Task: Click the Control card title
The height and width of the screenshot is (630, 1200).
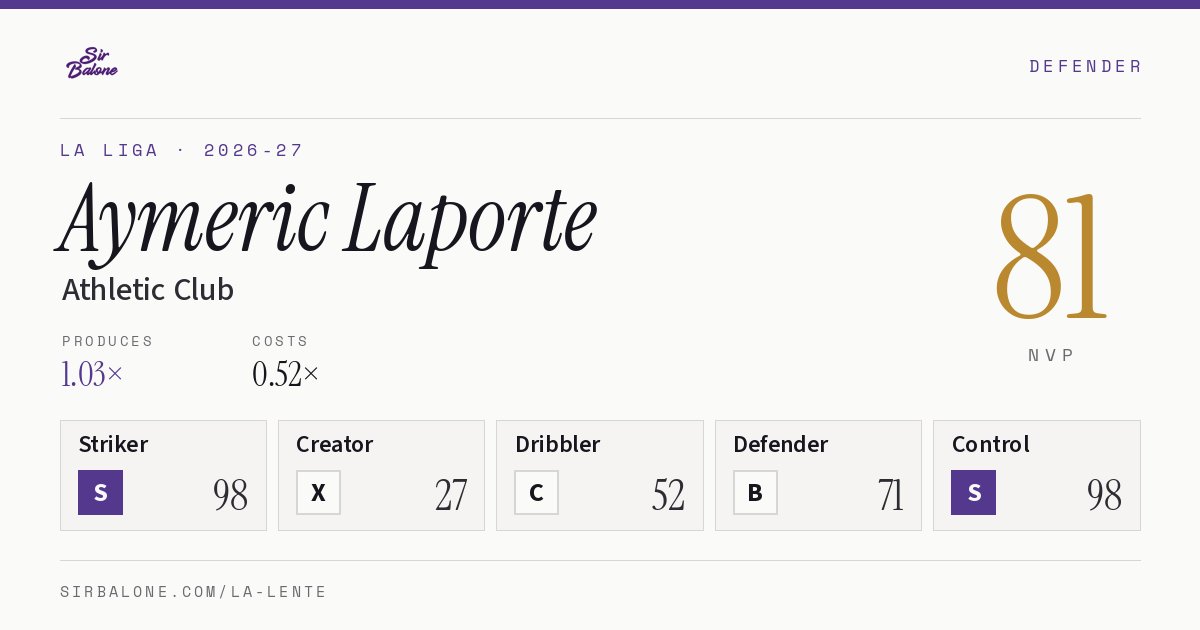Action: (990, 444)
